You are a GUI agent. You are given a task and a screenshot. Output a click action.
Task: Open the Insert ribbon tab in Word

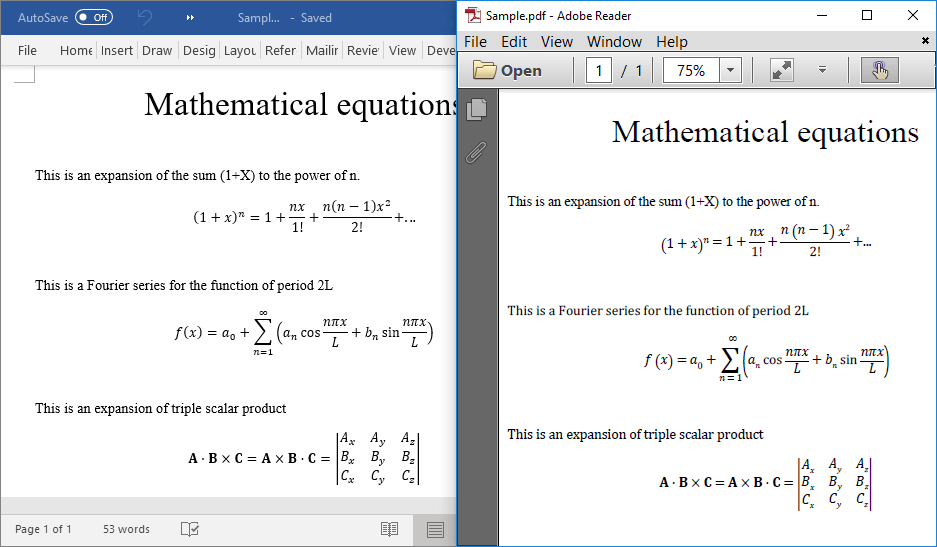tap(117, 50)
